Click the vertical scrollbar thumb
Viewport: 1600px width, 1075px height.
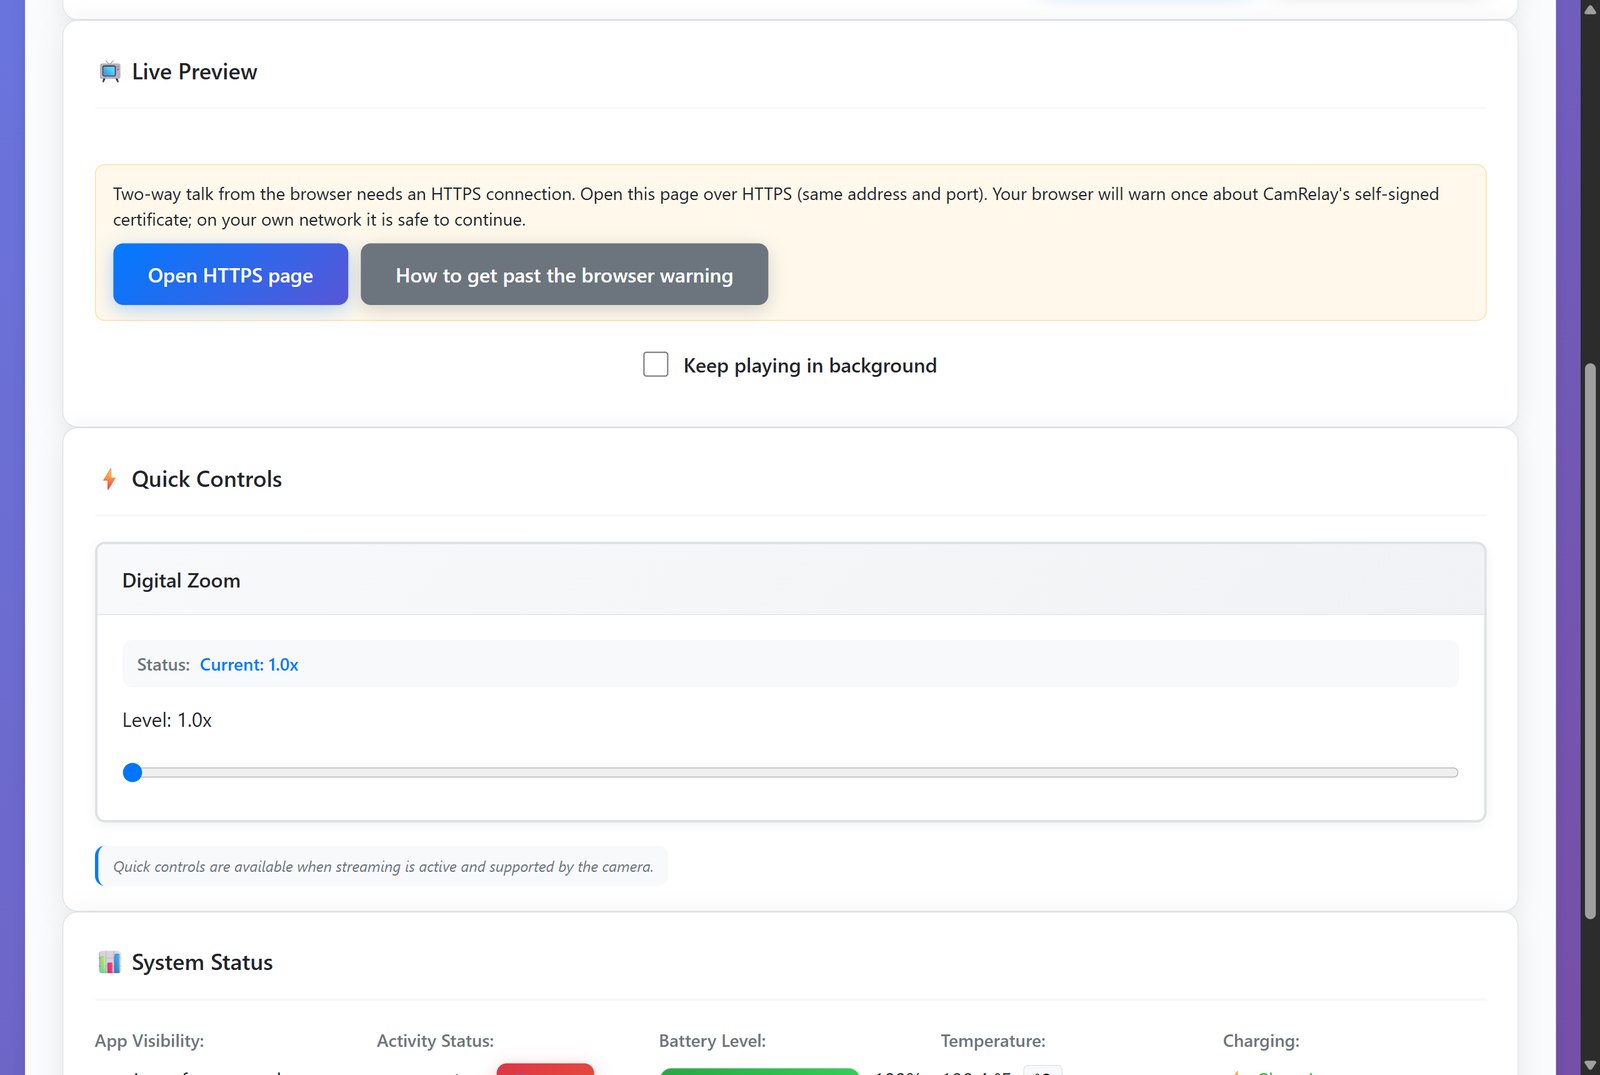pos(1590,641)
